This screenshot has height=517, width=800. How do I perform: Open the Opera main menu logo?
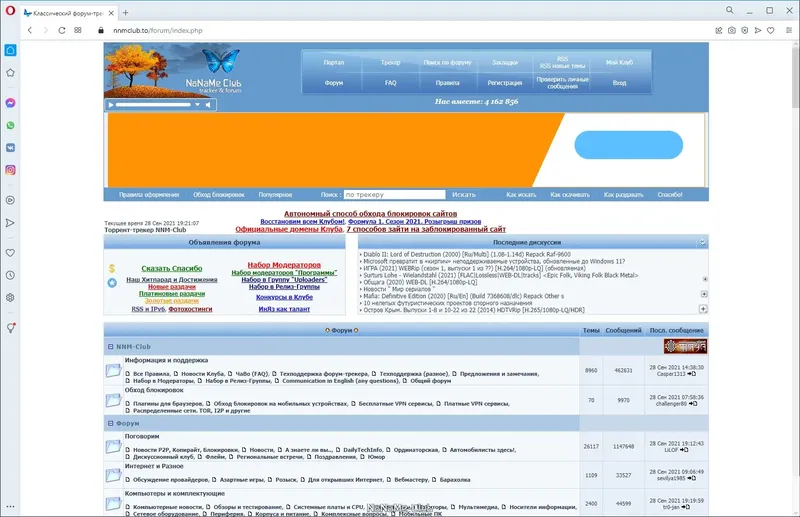click(x=10, y=11)
